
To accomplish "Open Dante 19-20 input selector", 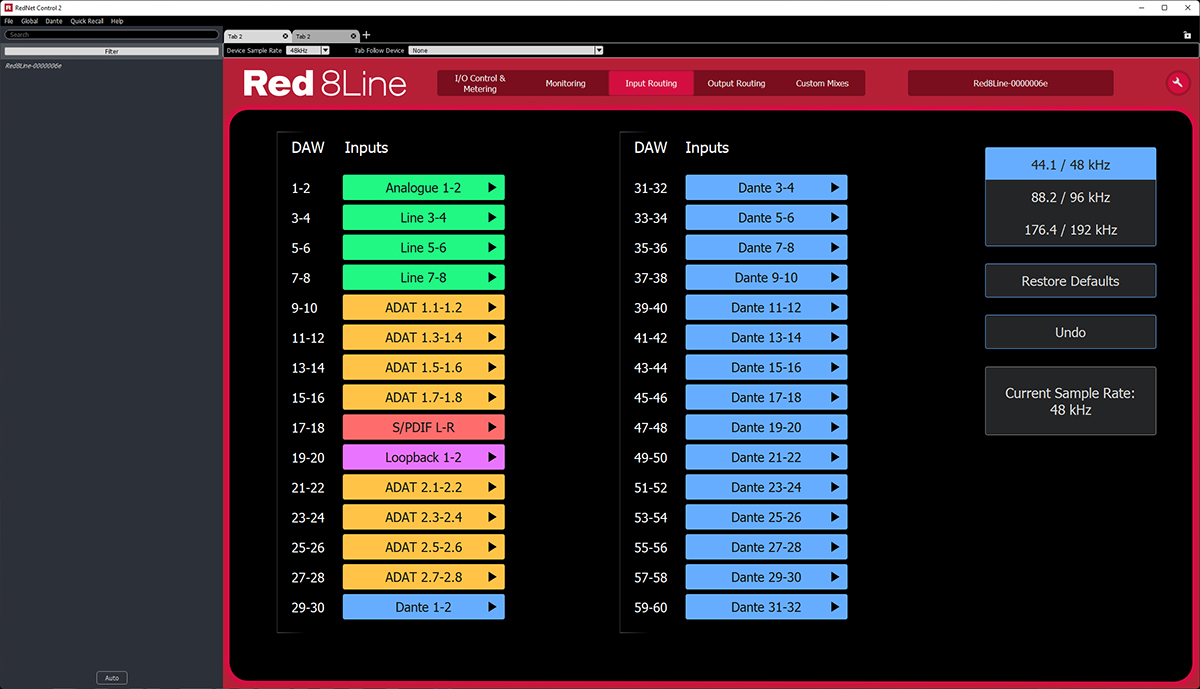I will point(766,427).
